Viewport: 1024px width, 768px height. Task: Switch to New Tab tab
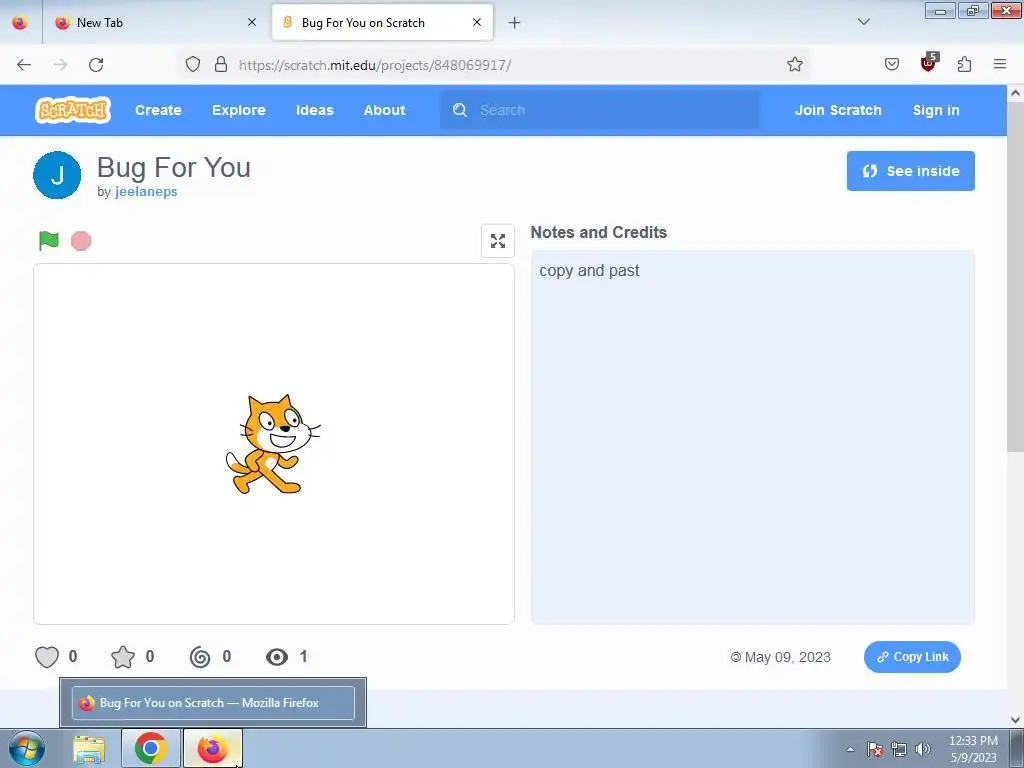[155, 22]
